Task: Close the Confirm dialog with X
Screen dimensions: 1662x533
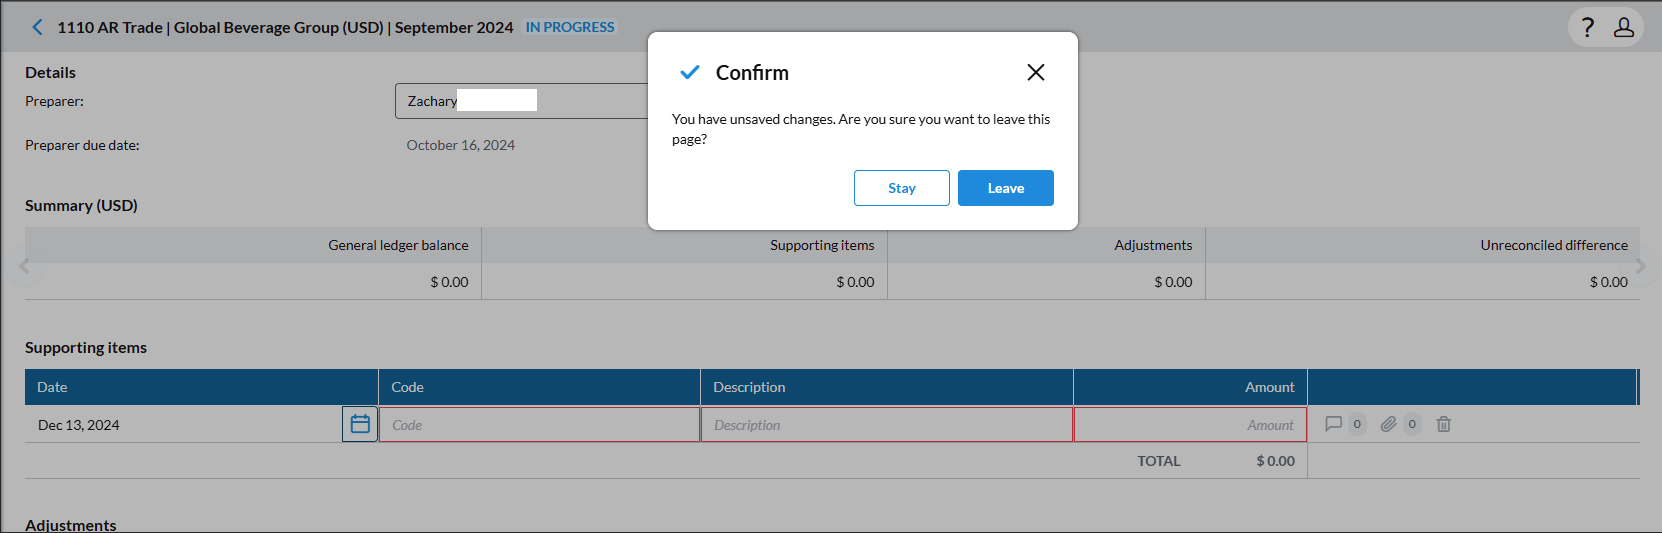Action: tap(1036, 72)
